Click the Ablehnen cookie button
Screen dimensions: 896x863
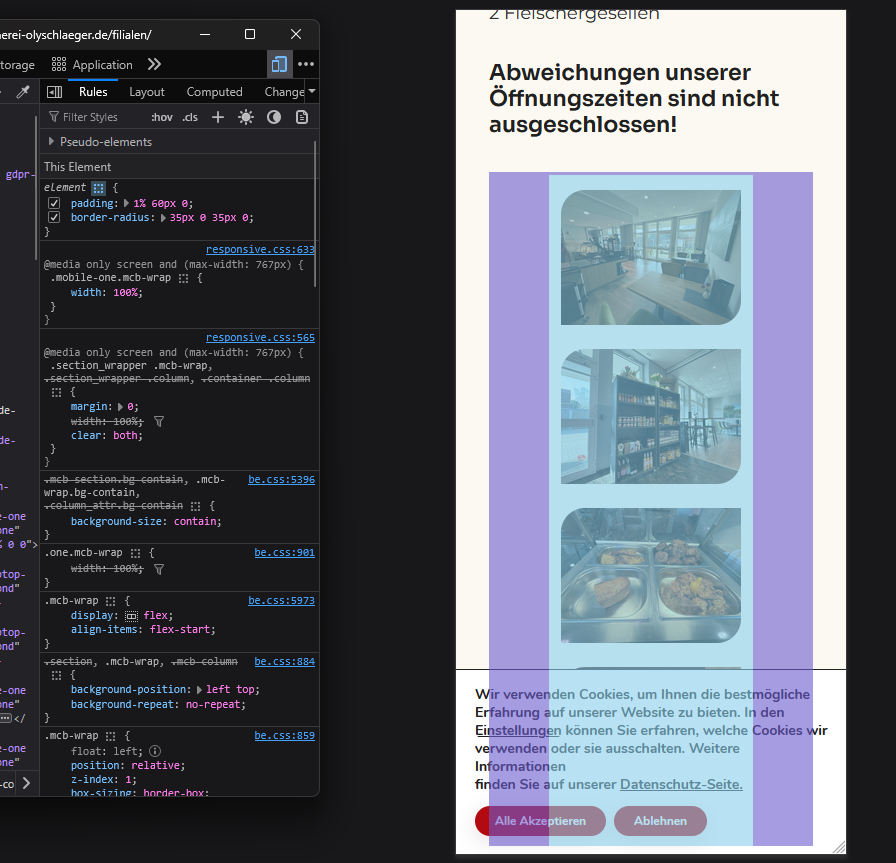pyautogui.click(x=660, y=821)
